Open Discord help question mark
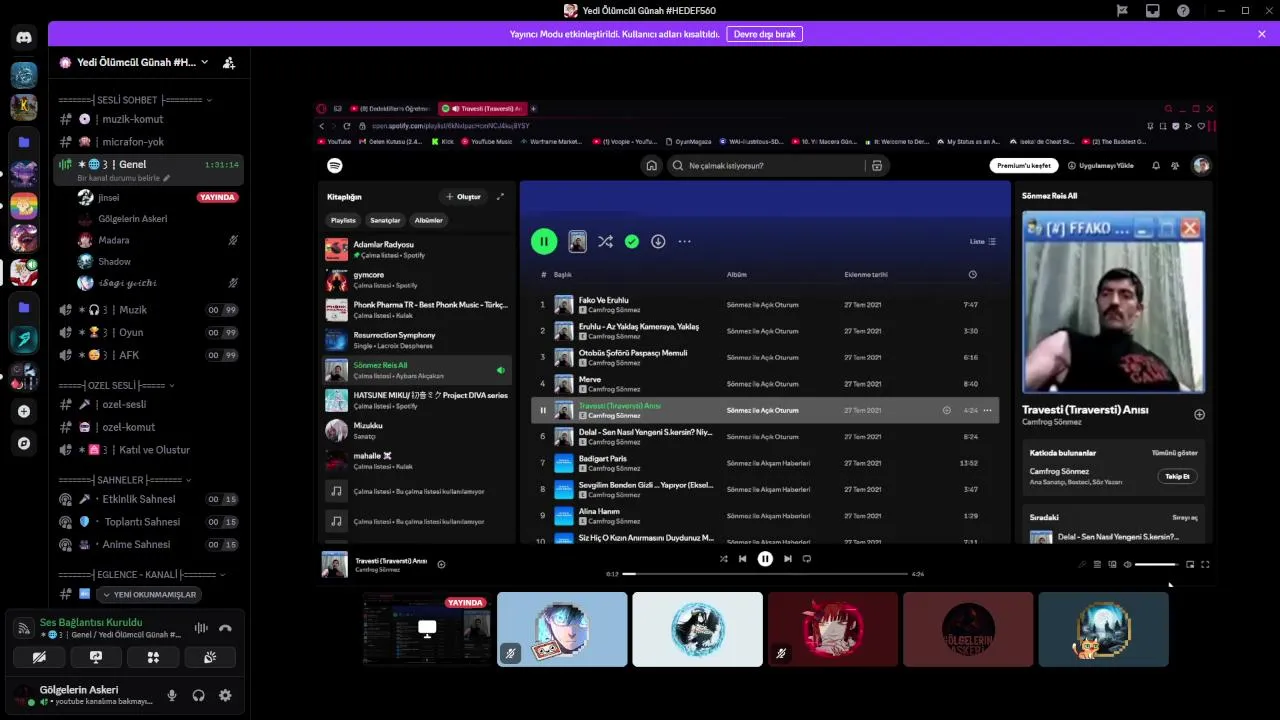Viewport: 1280px width, 720px height. coord(1183,10)
